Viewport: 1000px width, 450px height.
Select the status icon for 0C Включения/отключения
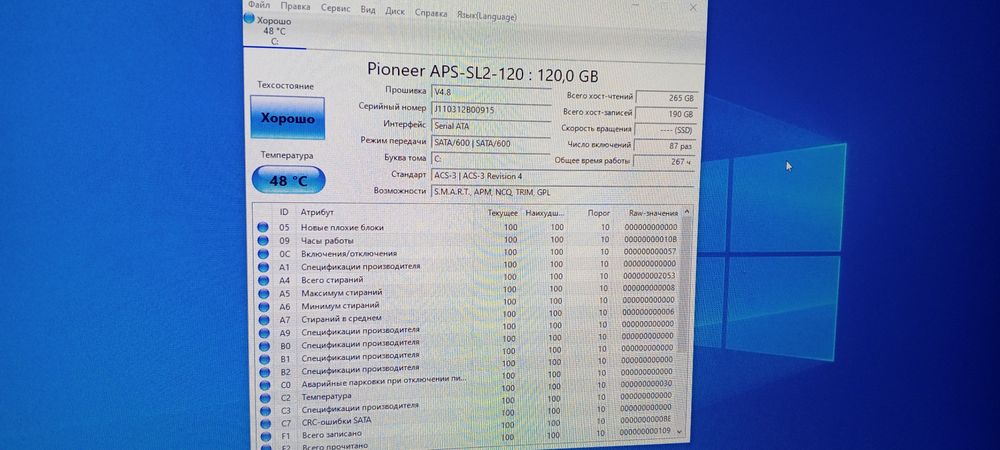[x=263, y=254]
